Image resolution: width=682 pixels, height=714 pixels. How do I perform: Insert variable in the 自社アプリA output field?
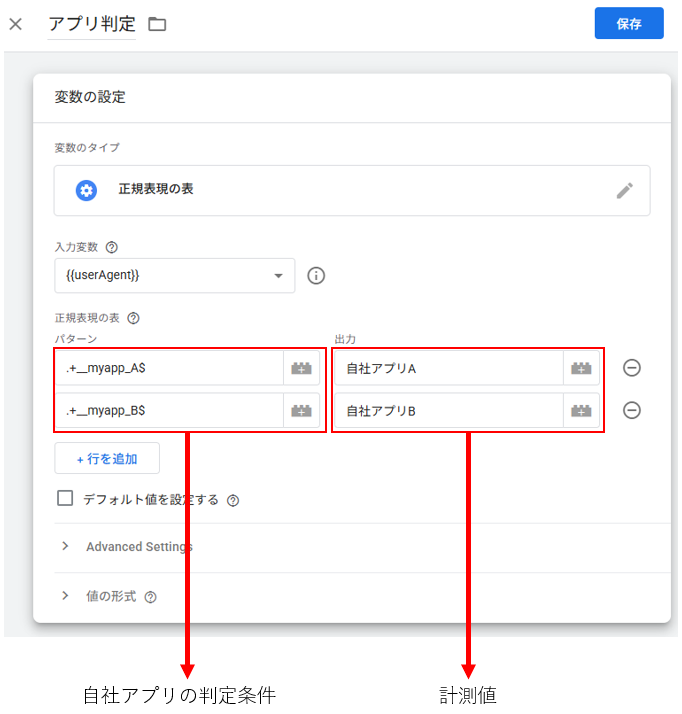[x=581, y=368]
